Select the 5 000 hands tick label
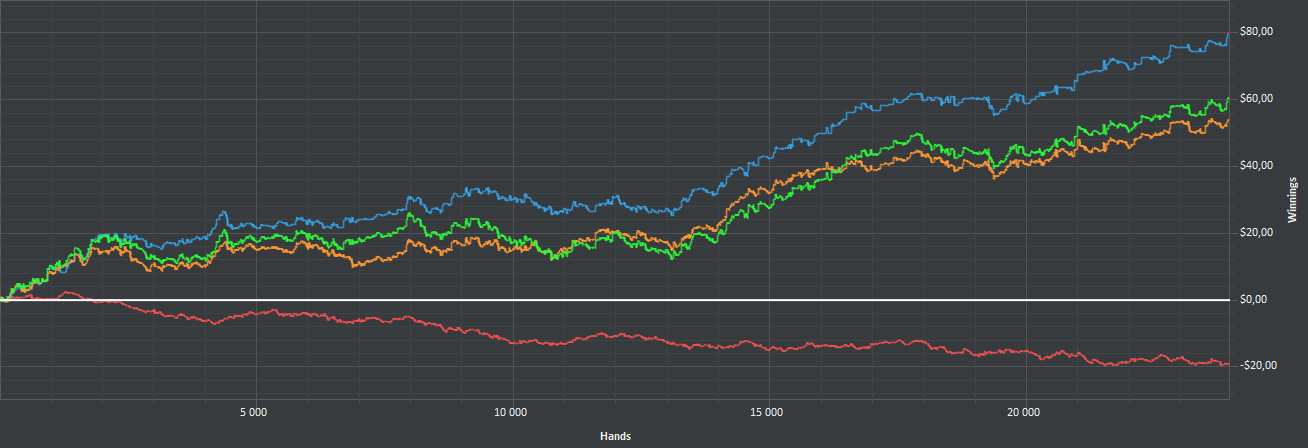This screenshot has width=1308, height=448. pos(254,412)
